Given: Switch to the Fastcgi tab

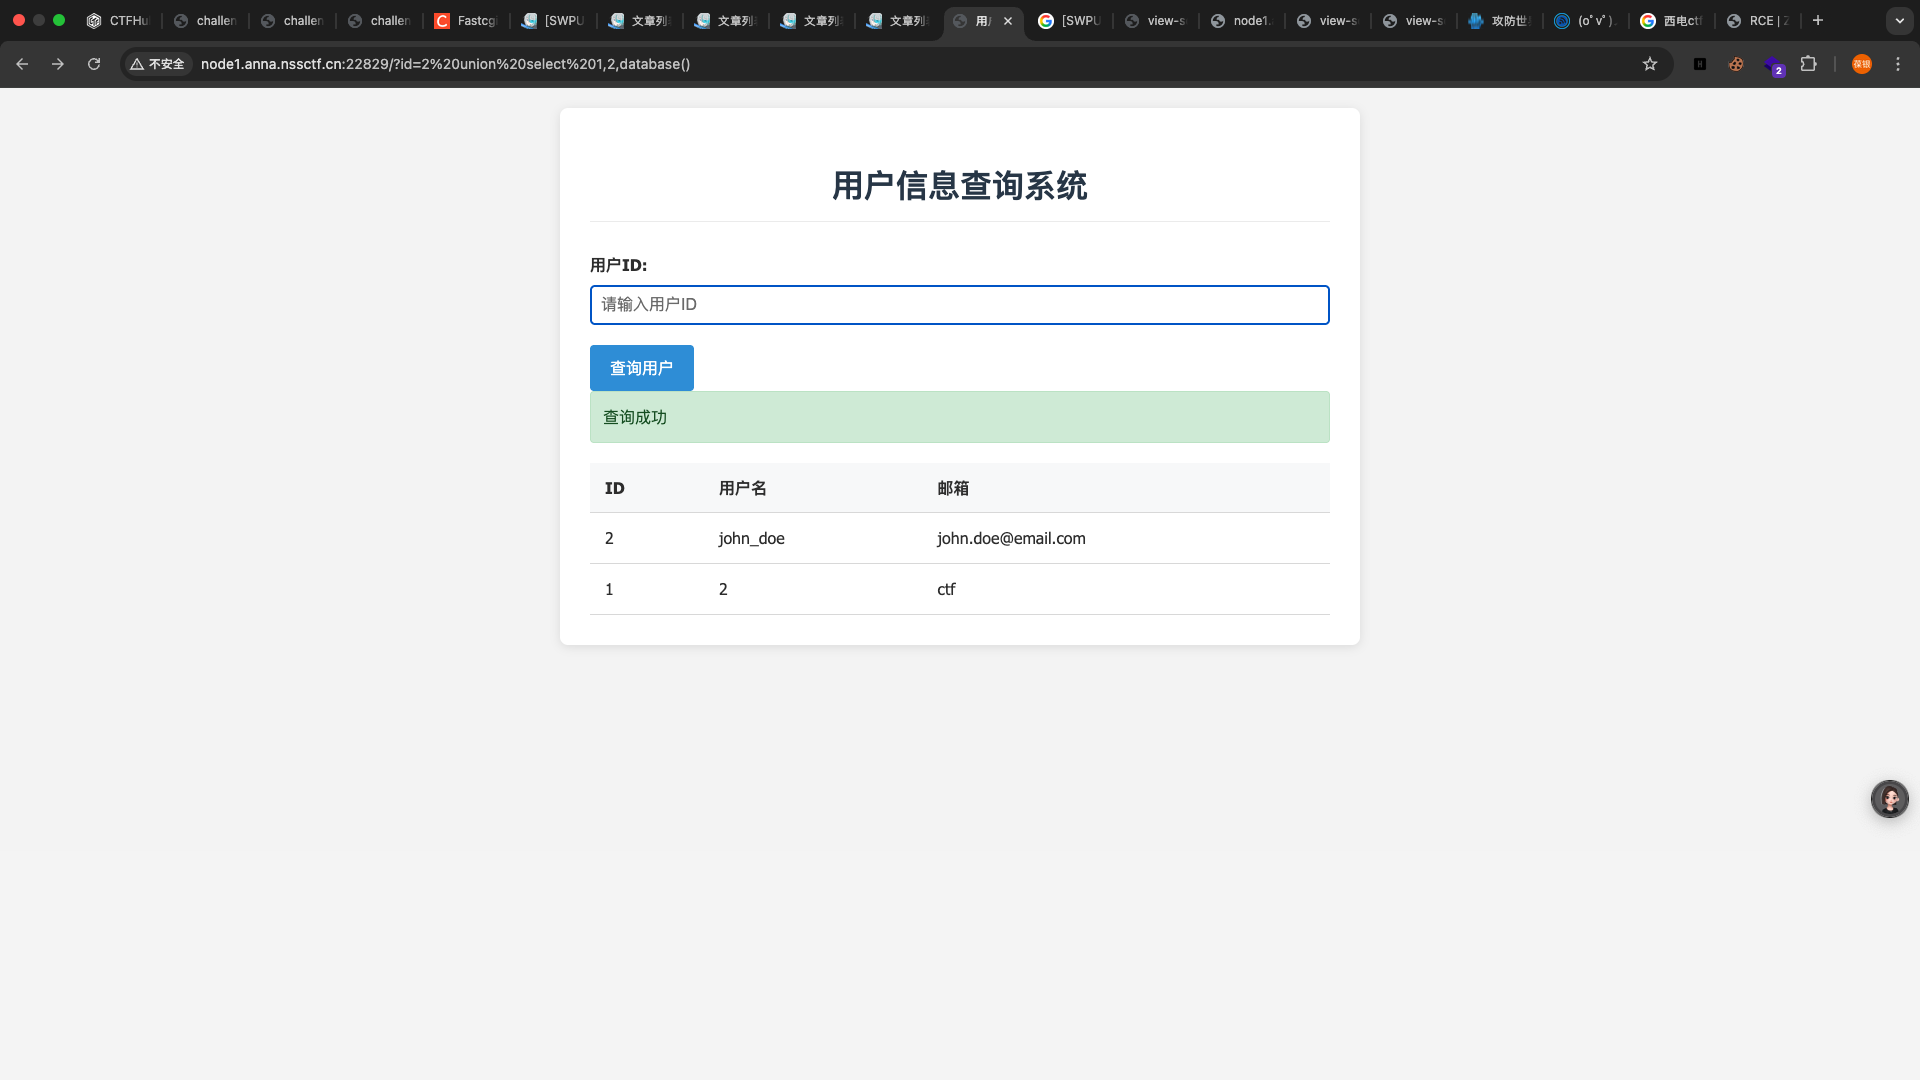Looking at the screenshot, I should tap(466, 20).
